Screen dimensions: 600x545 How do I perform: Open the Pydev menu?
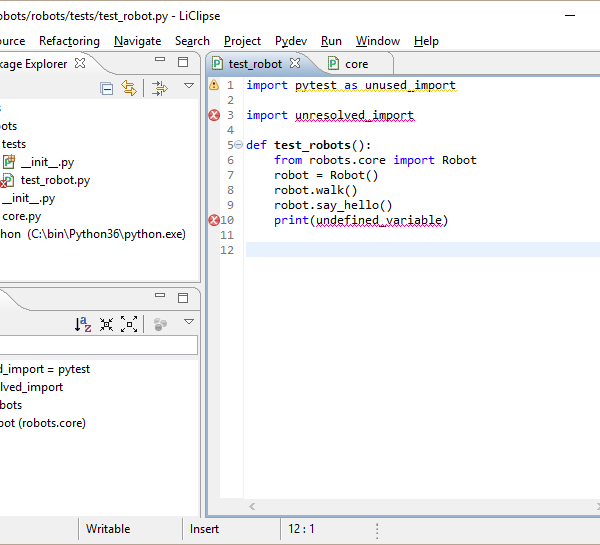[291, 41]
